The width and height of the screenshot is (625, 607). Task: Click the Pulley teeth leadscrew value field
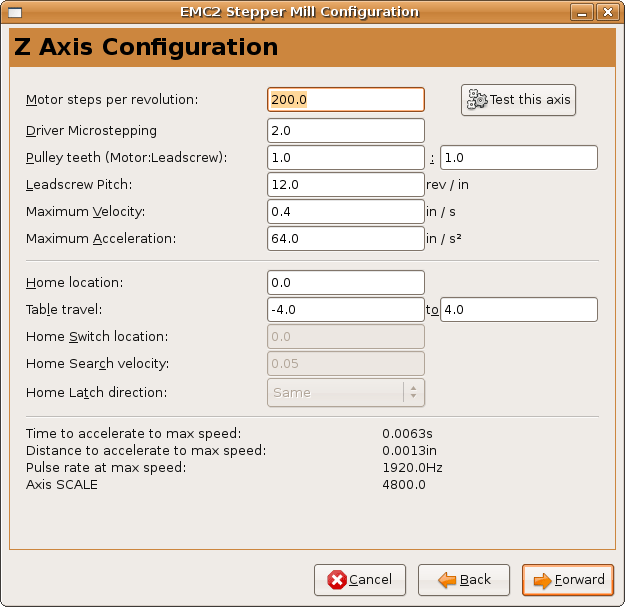click(x=518, y=158)
